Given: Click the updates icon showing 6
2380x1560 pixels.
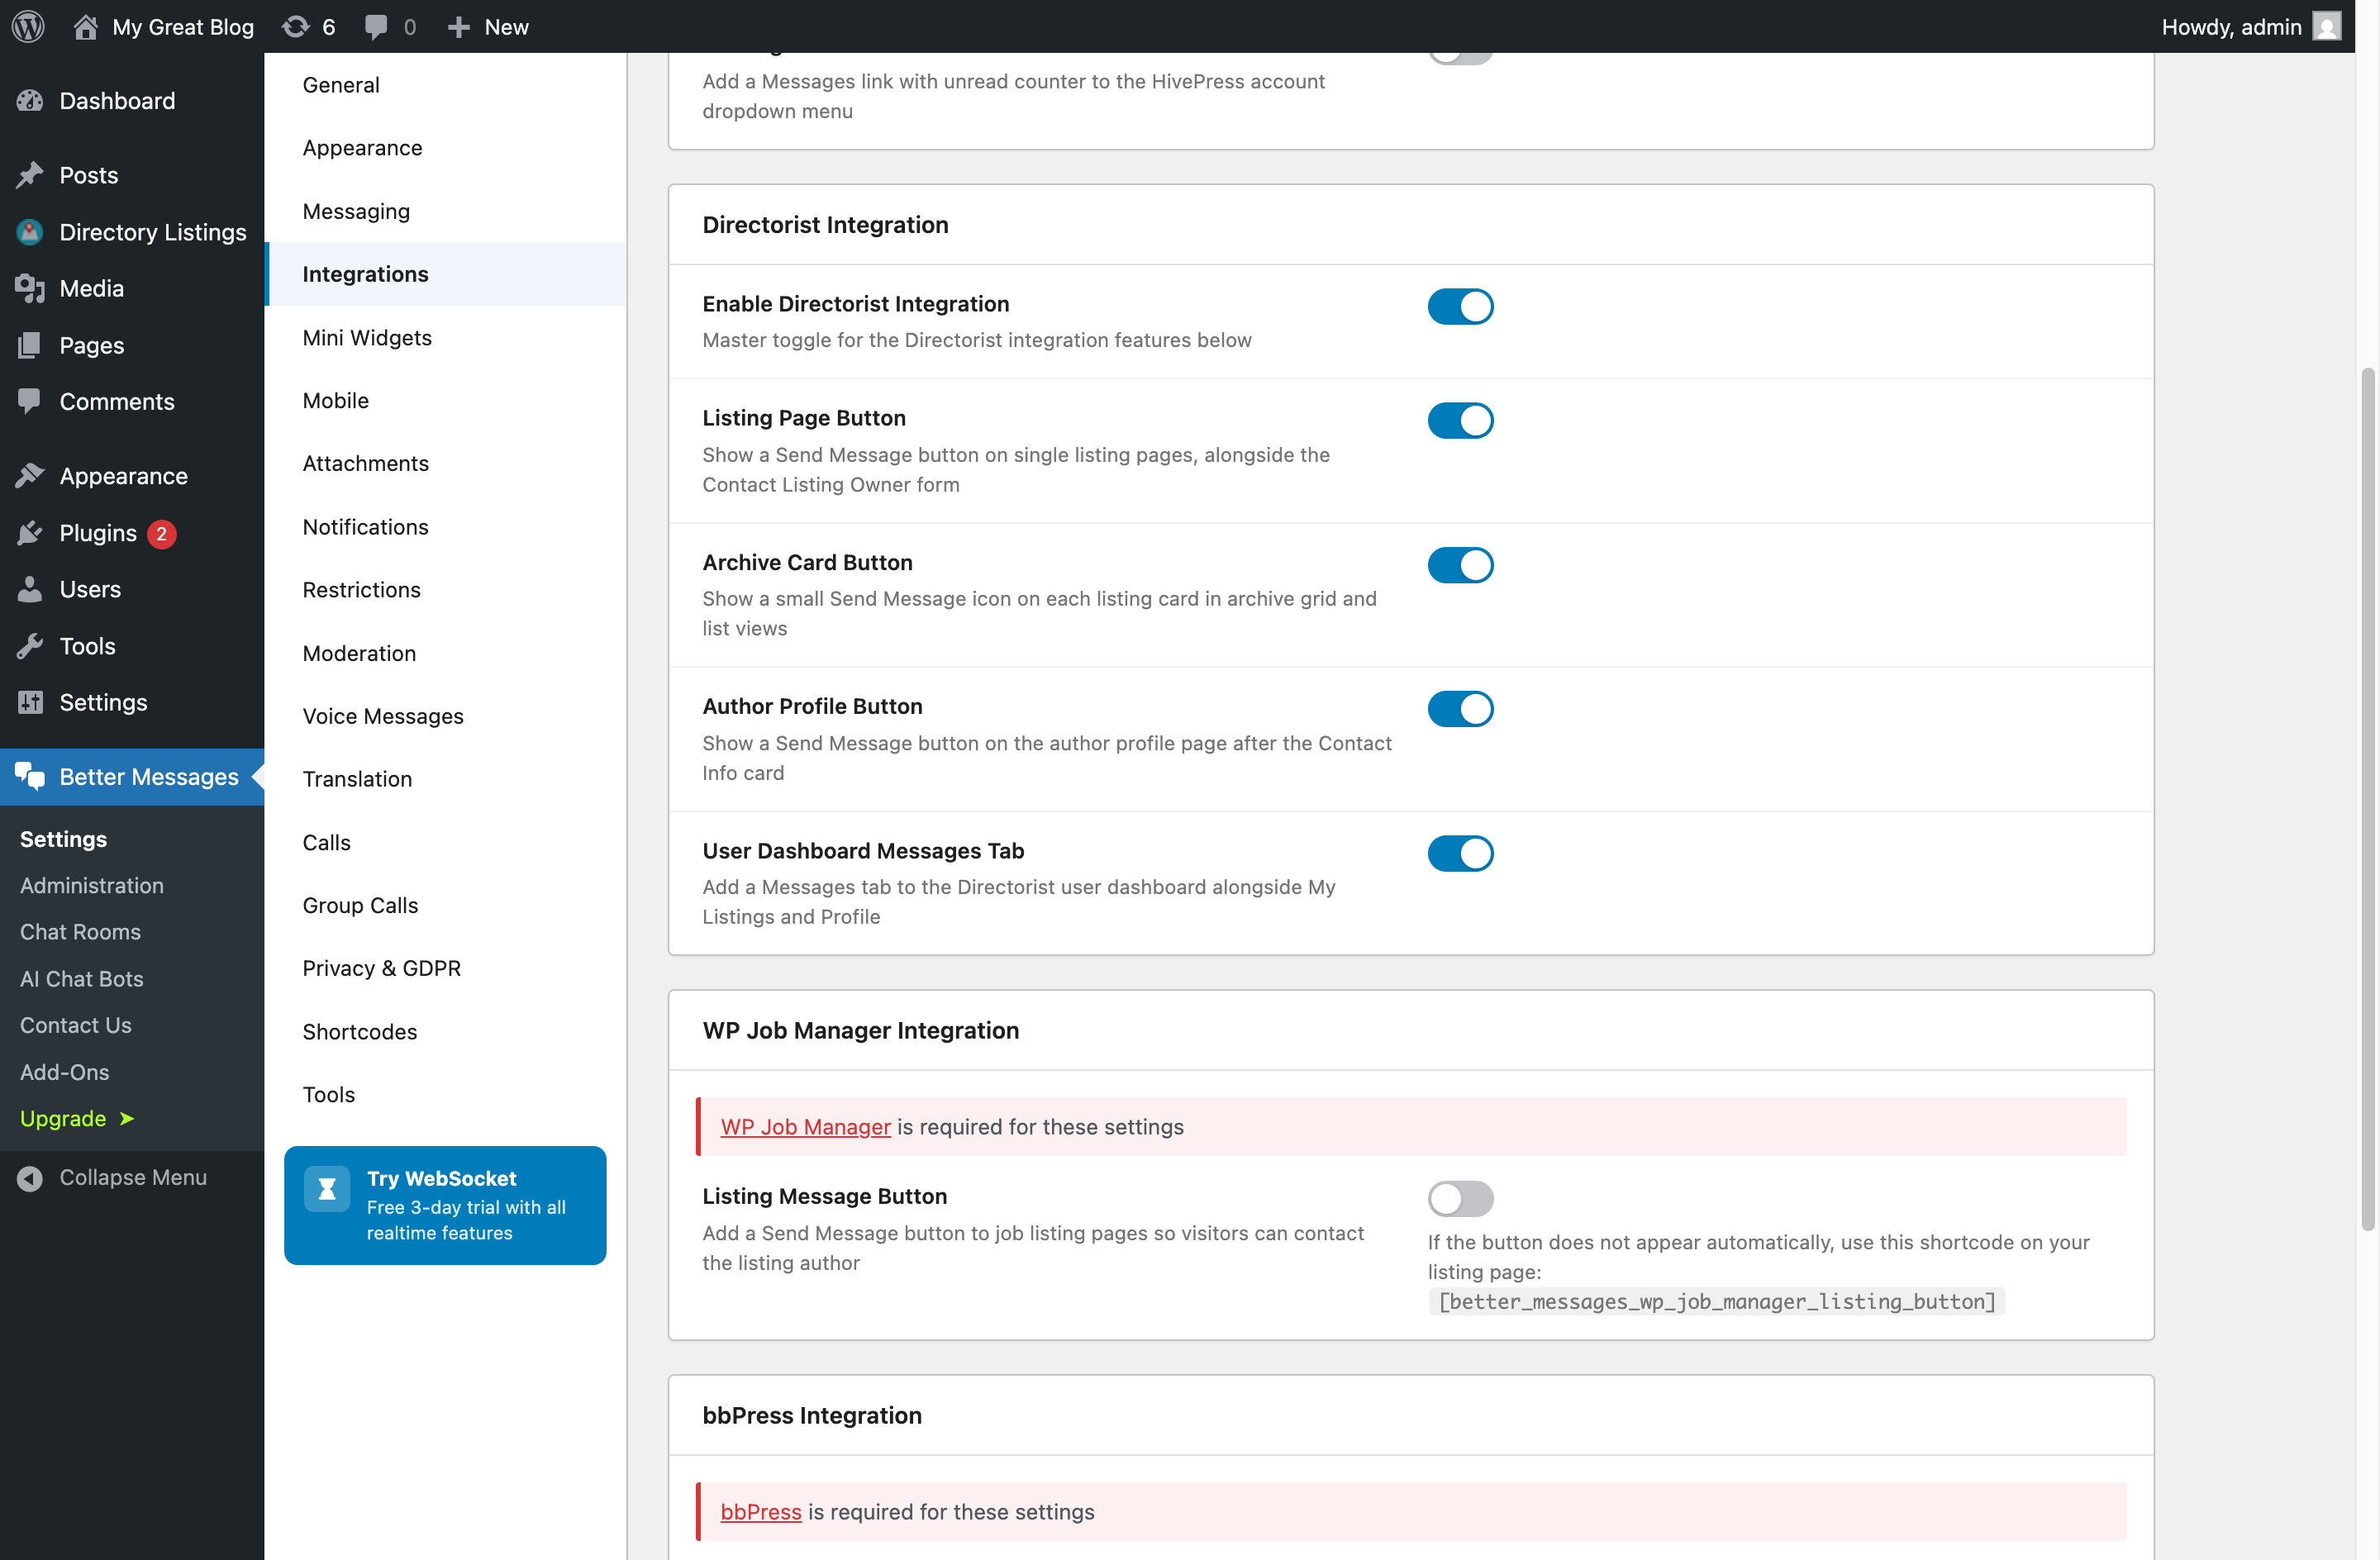Looking at the screenshot, I should point(295,27).
